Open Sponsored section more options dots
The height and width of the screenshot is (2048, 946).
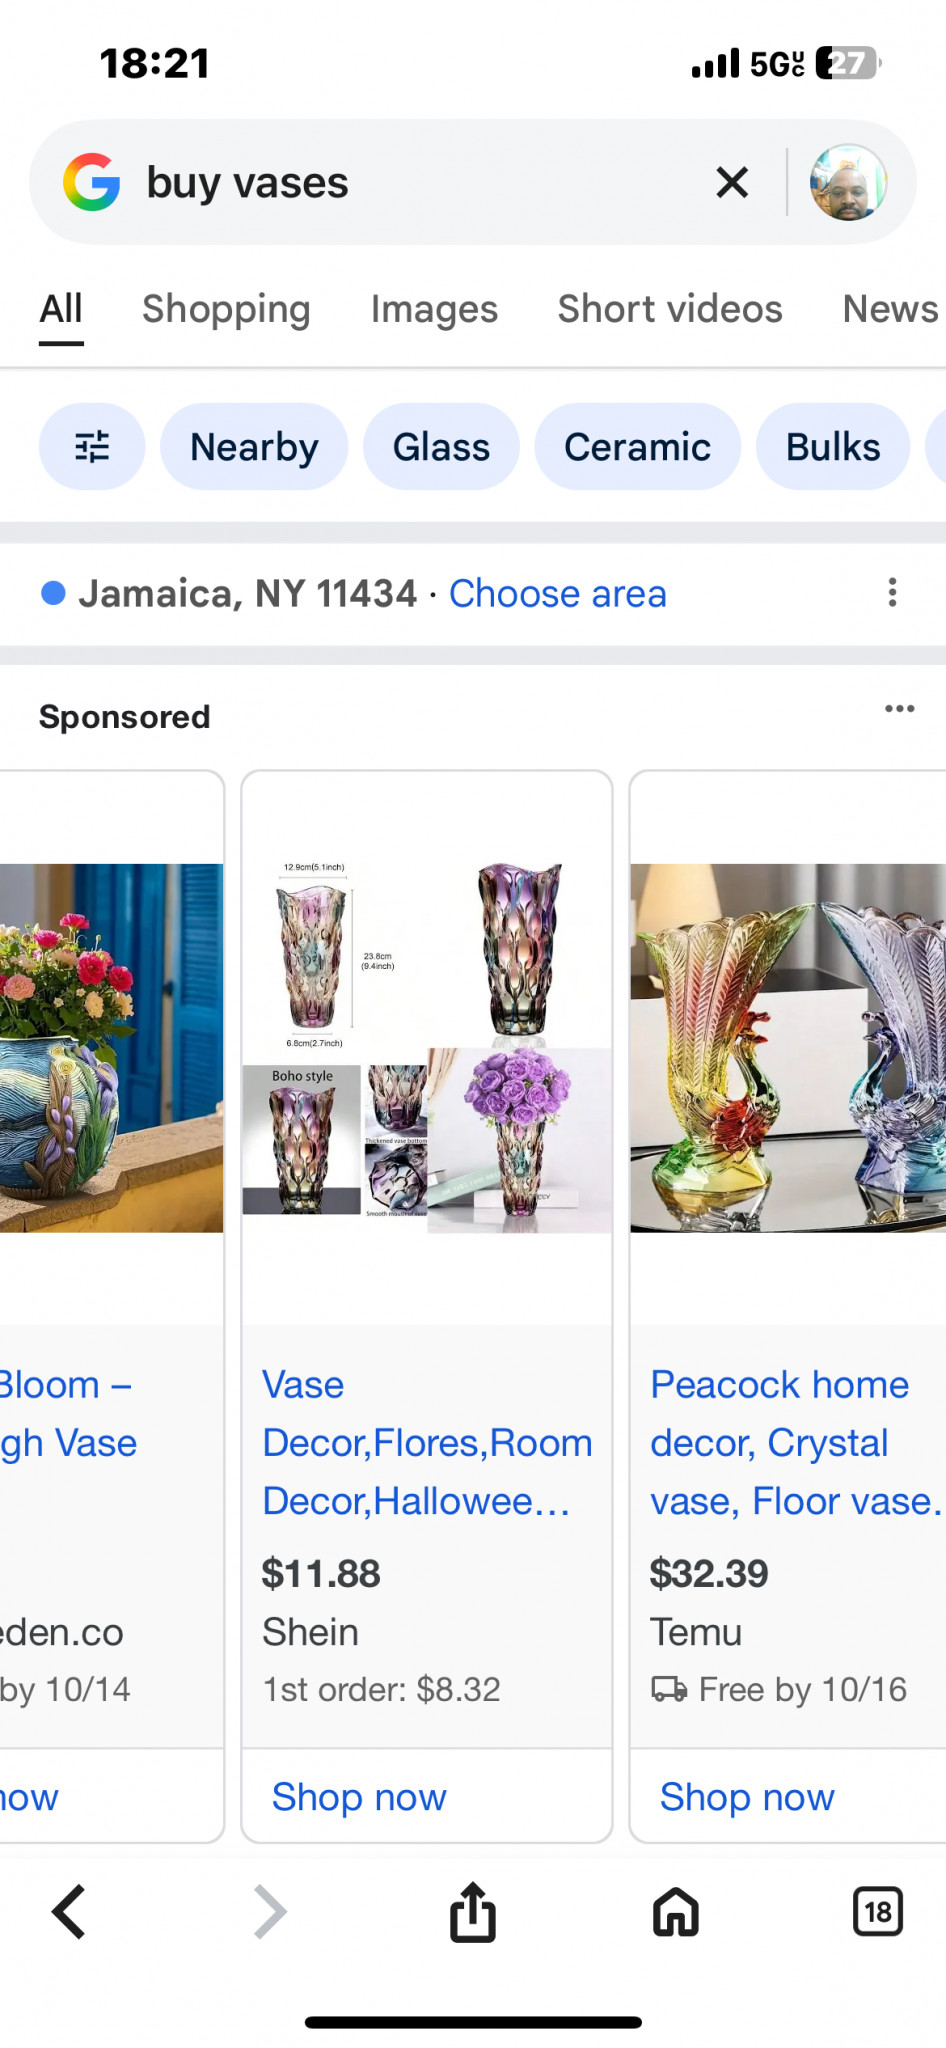coord(899,709)
